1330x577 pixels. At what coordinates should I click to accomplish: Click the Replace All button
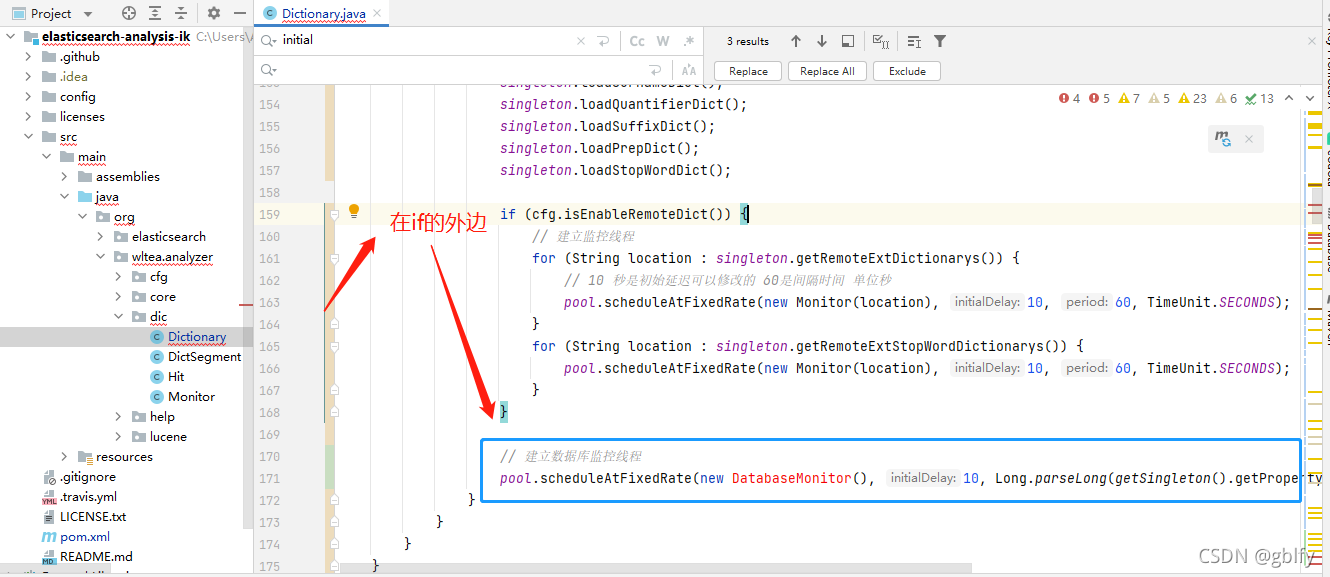[827, 71]
